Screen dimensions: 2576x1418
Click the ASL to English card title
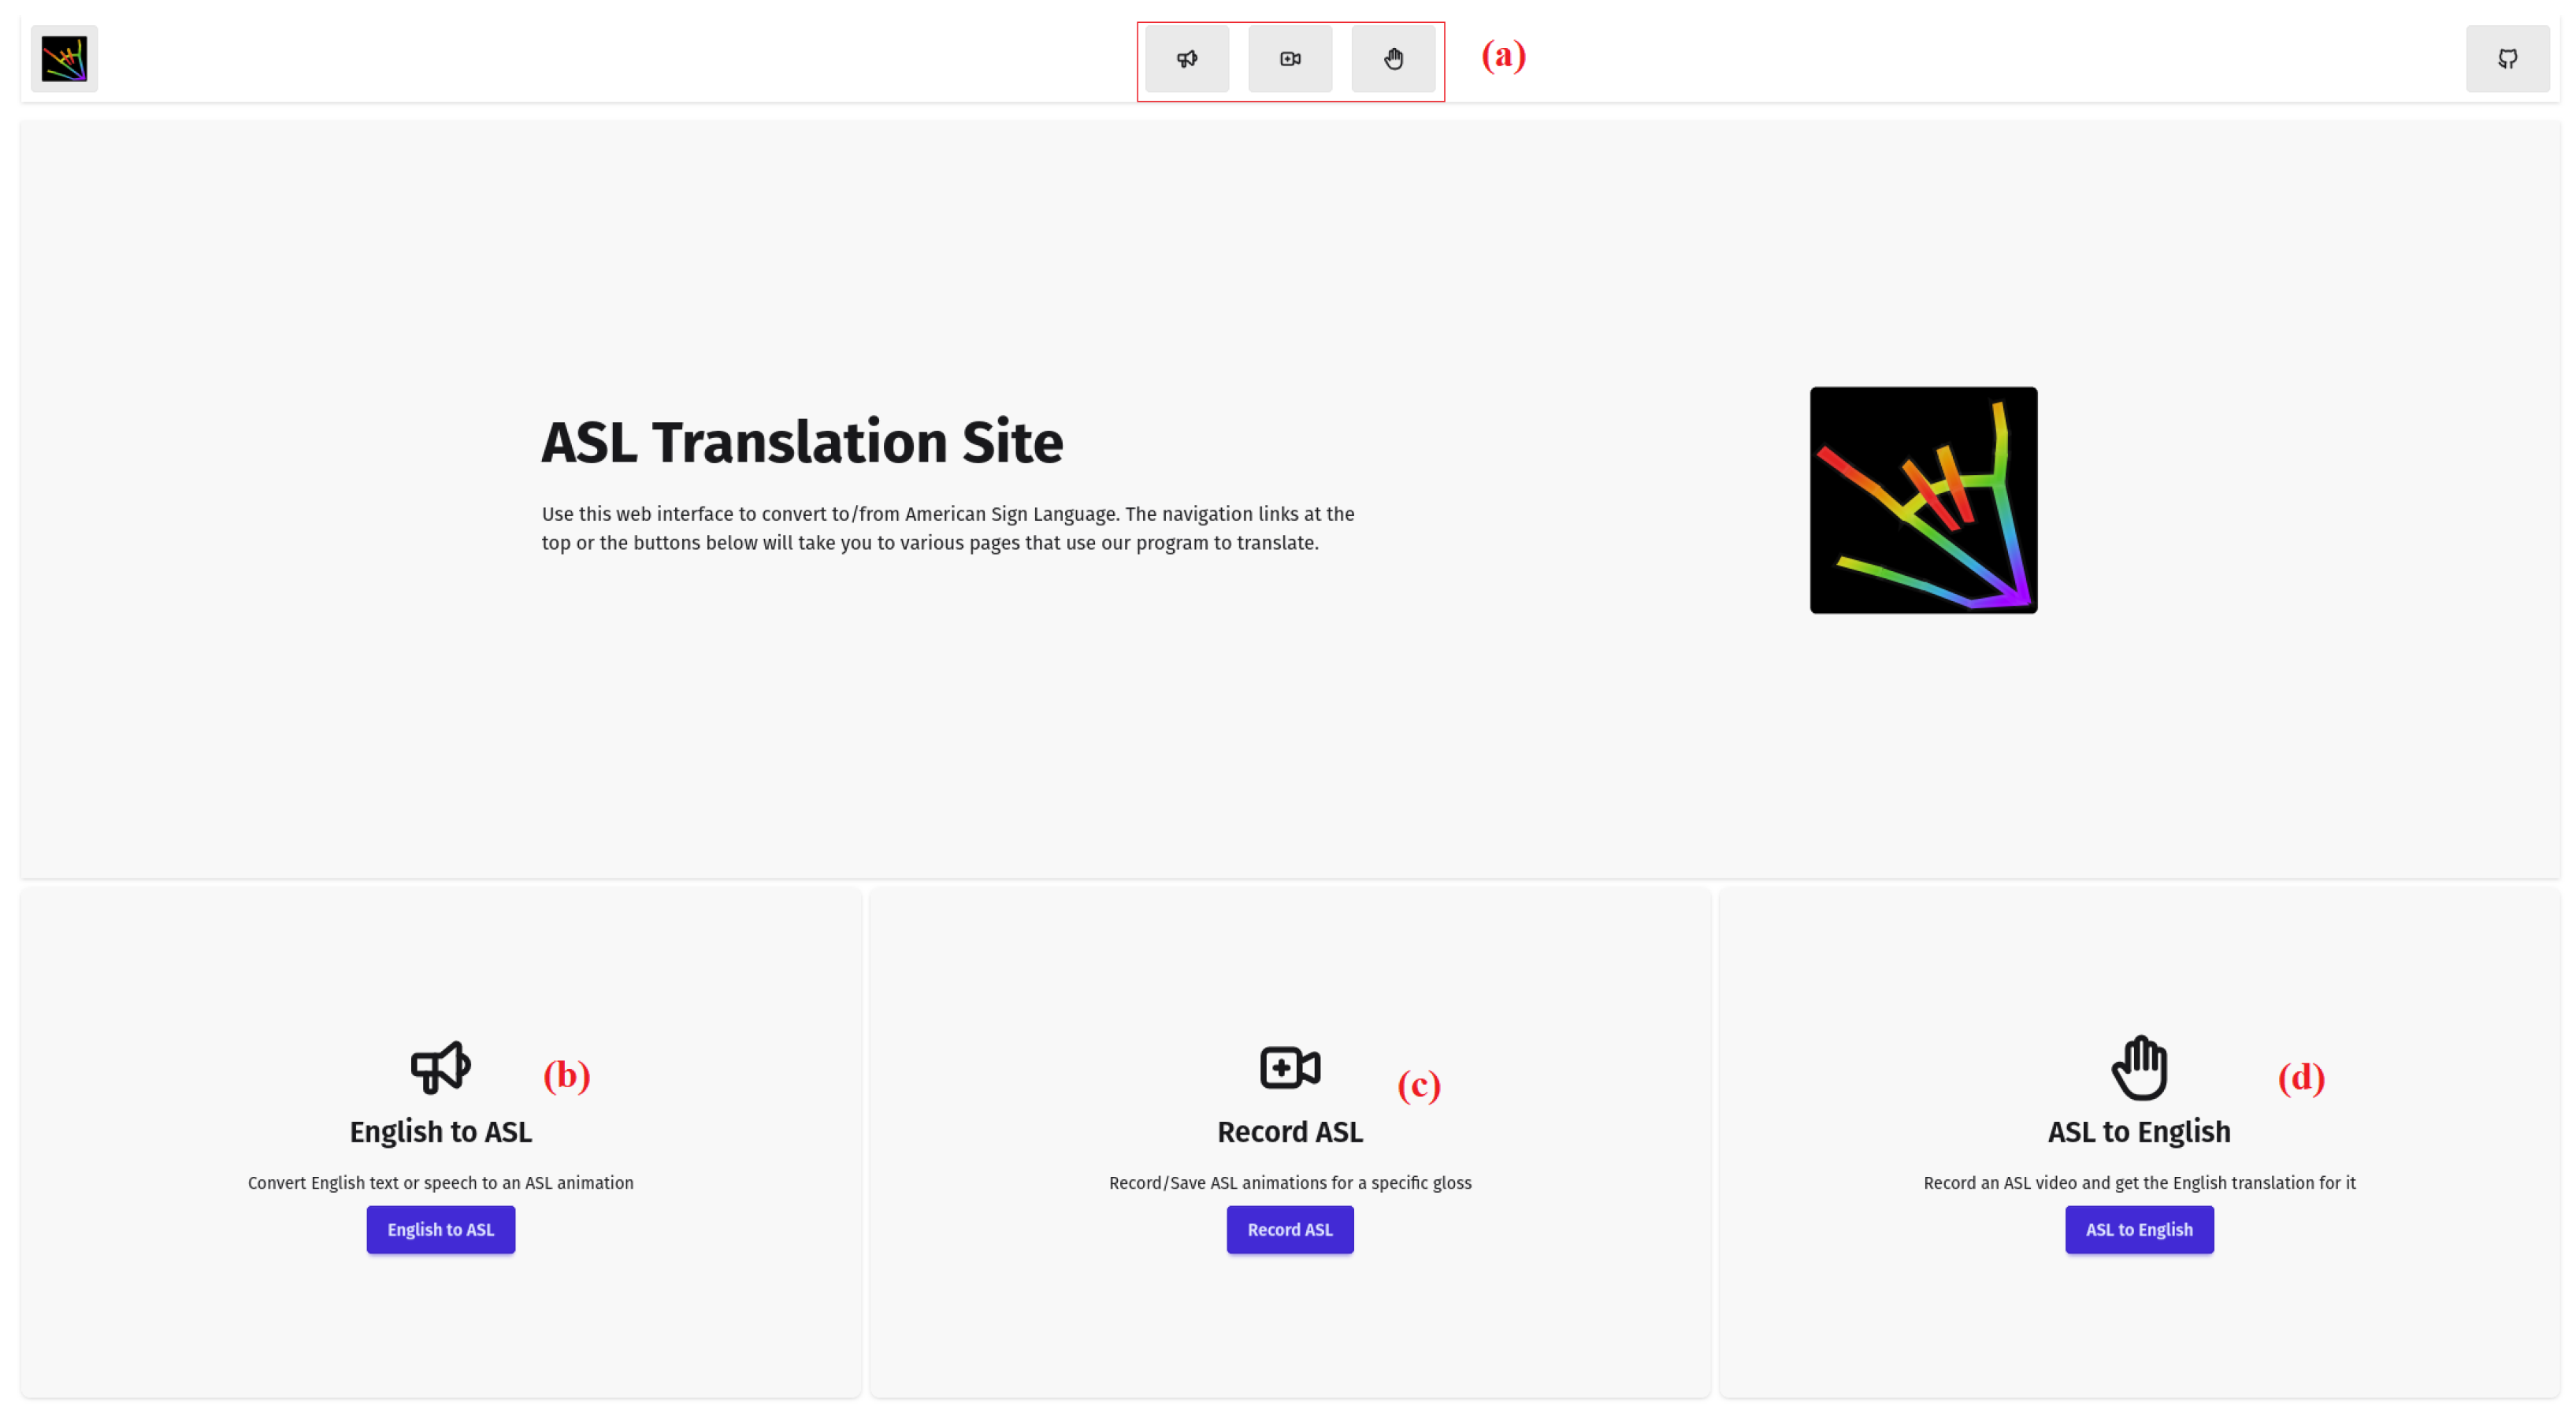(2139, 1132)
